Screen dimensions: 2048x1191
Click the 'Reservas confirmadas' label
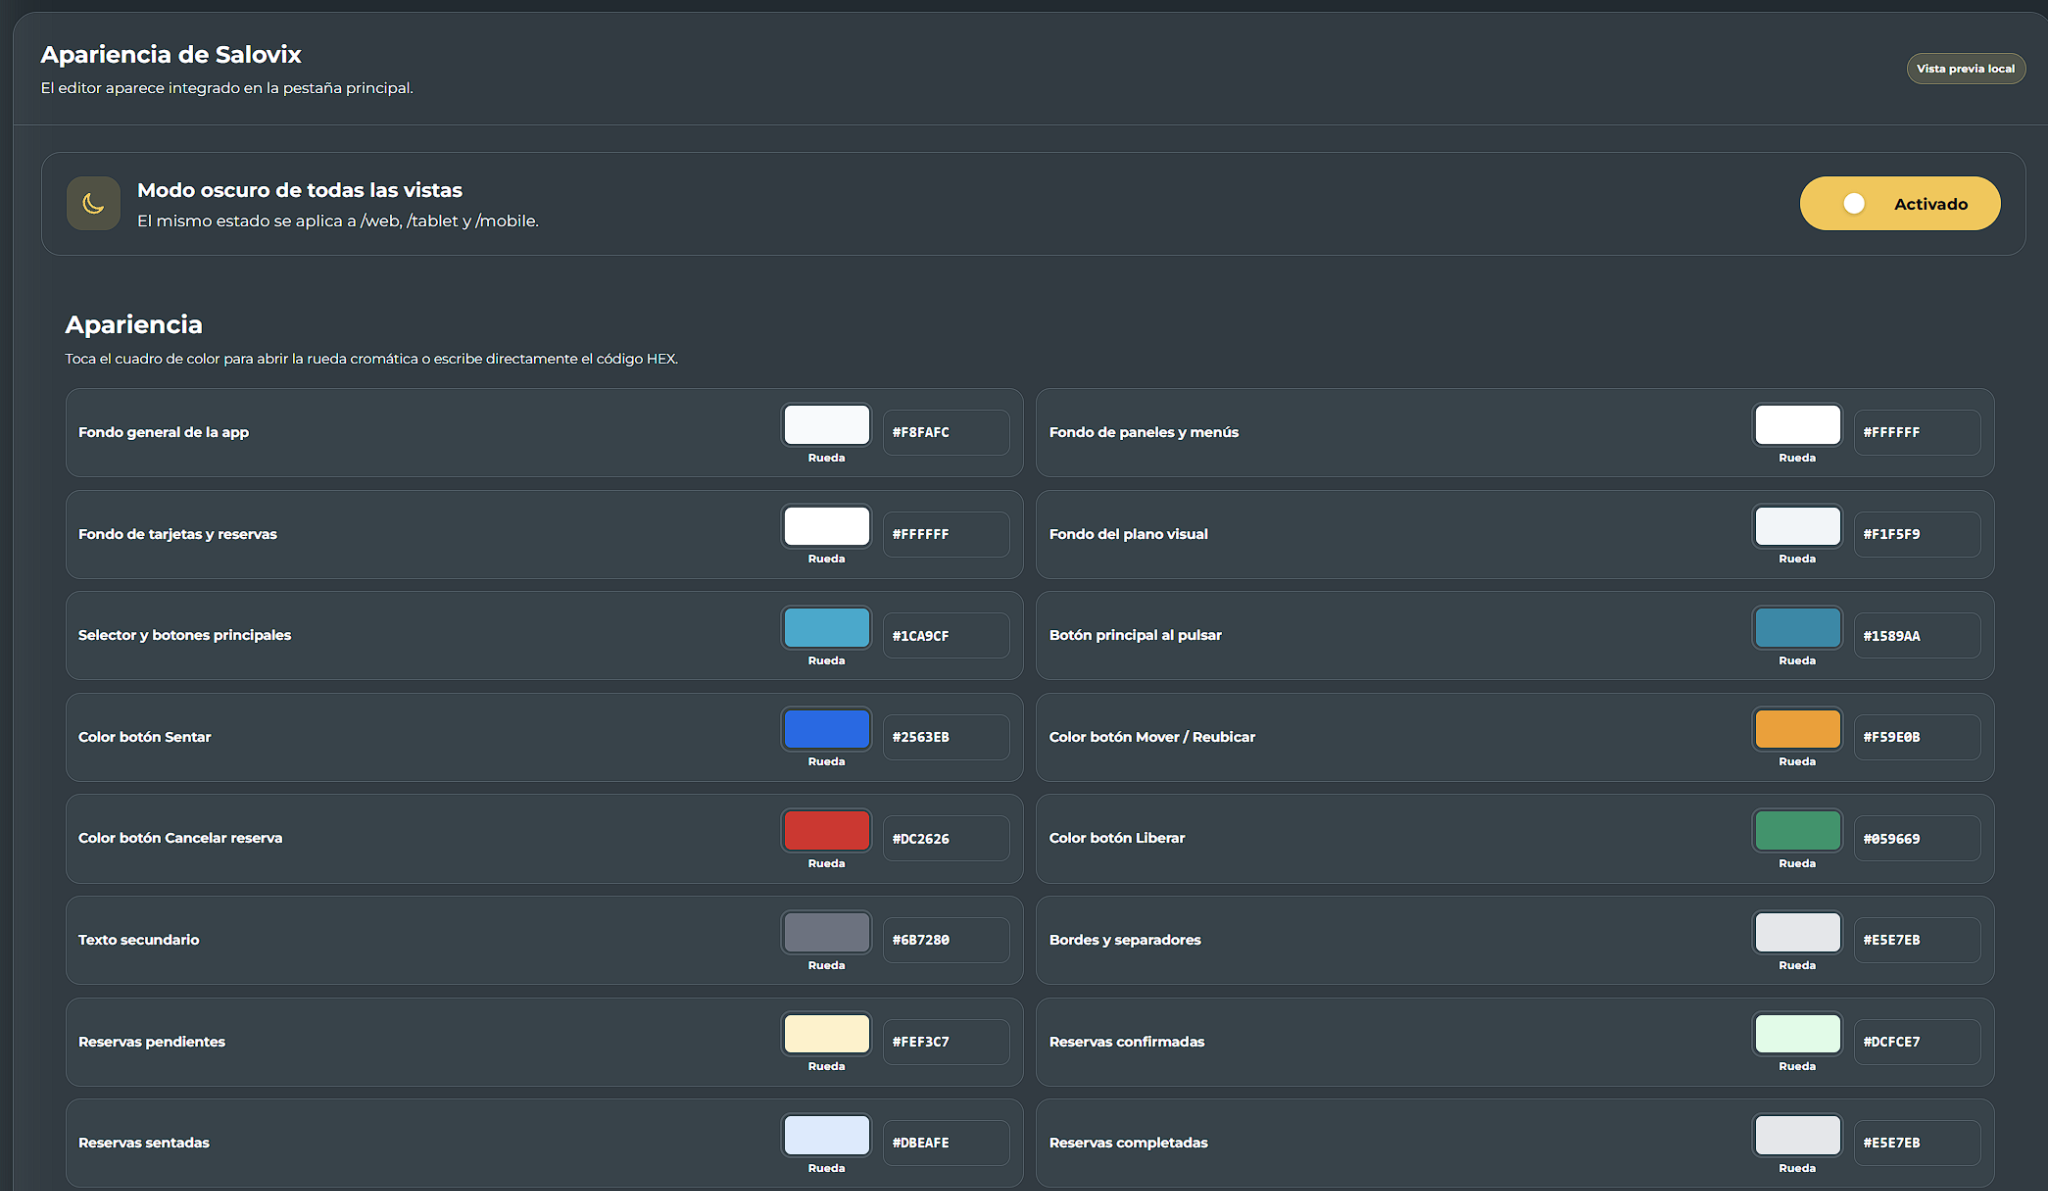[1127, 1041]
